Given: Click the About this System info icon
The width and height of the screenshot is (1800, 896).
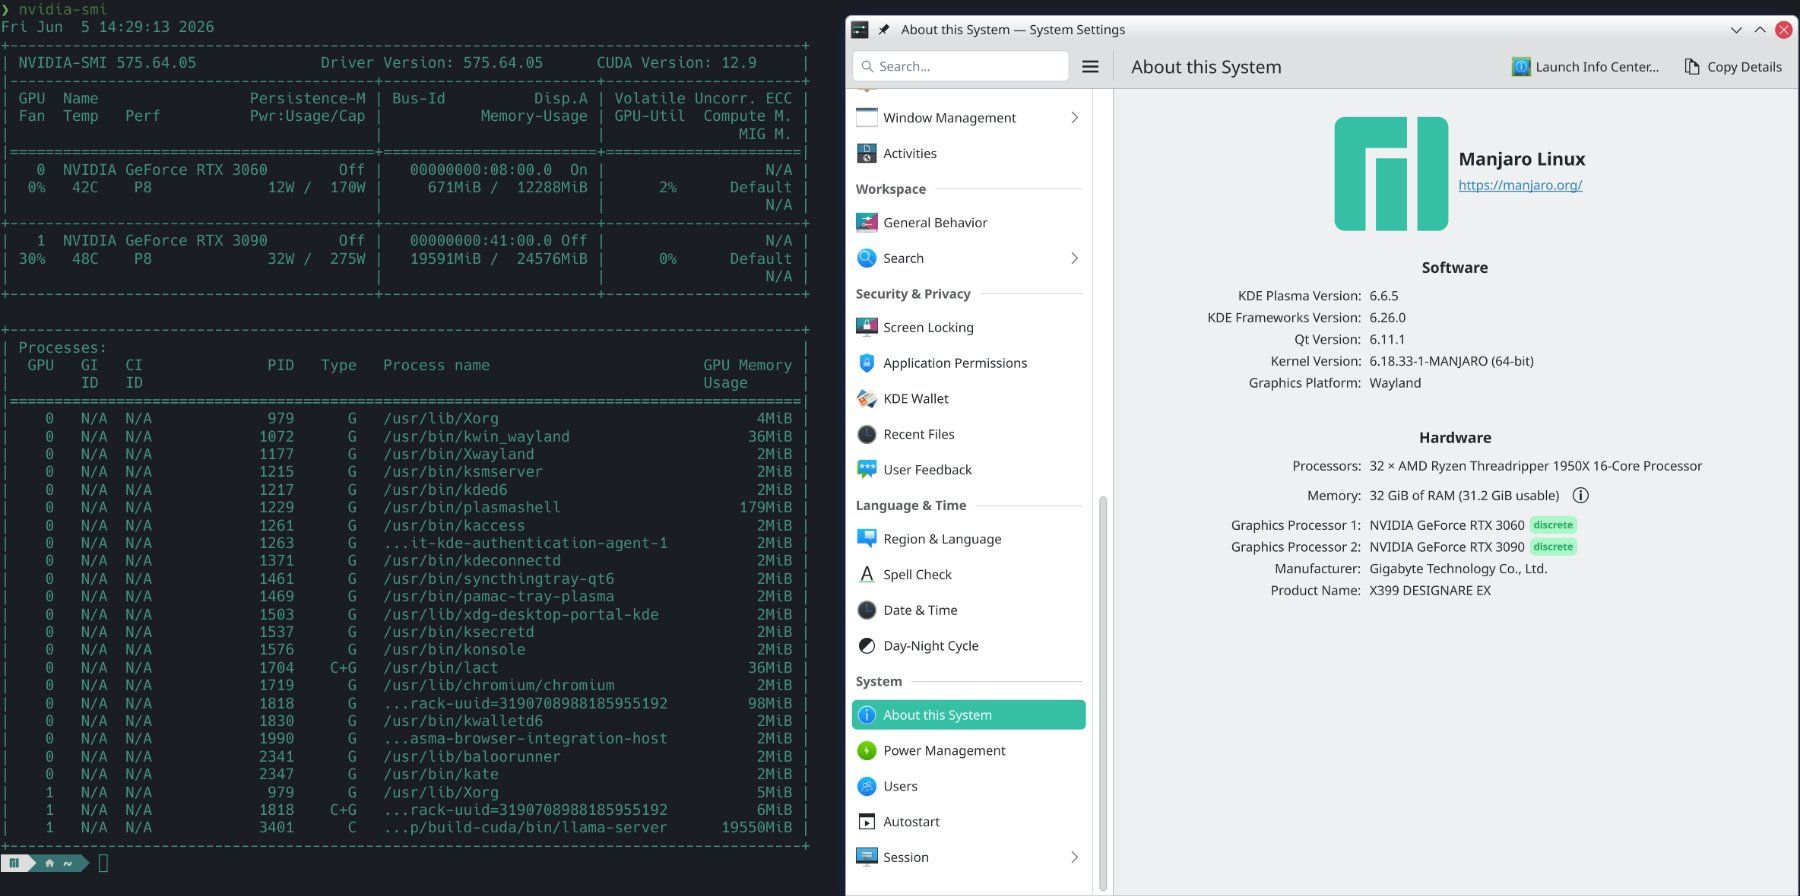Looking at the screenshot, I should pos(867,715).
